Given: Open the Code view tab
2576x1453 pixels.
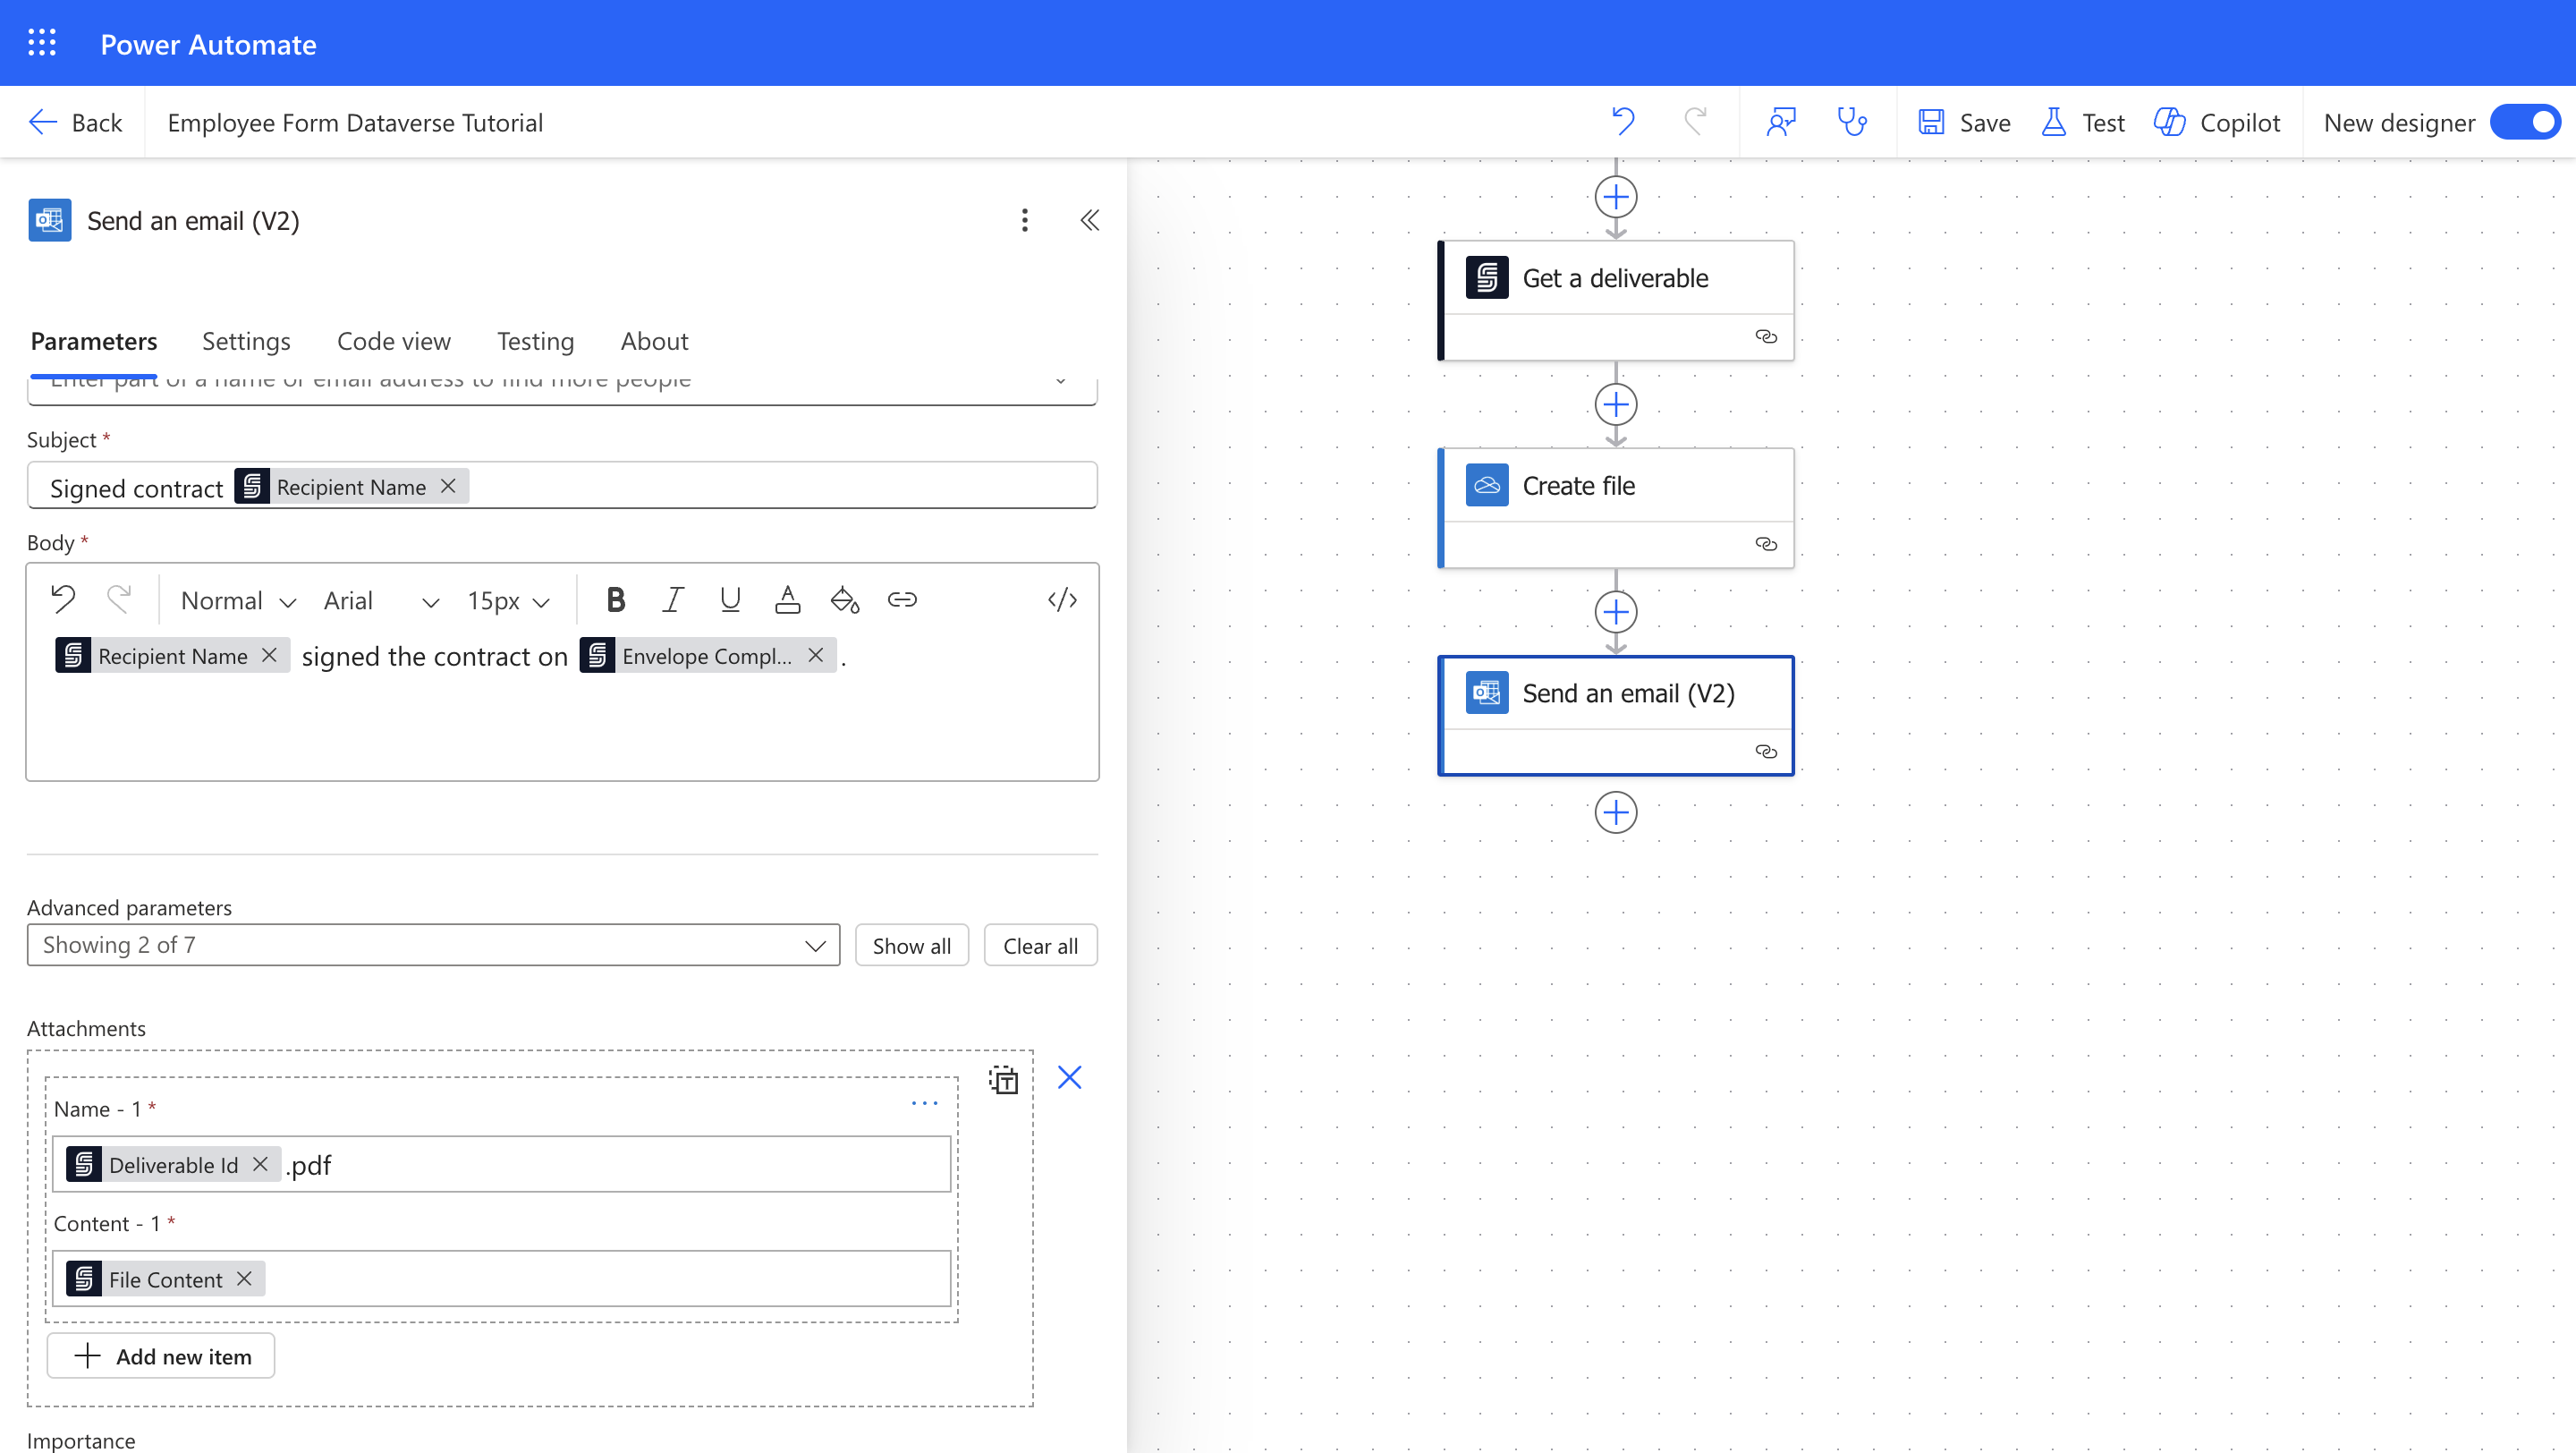Looking at the screenshot, I should [393, 341].
